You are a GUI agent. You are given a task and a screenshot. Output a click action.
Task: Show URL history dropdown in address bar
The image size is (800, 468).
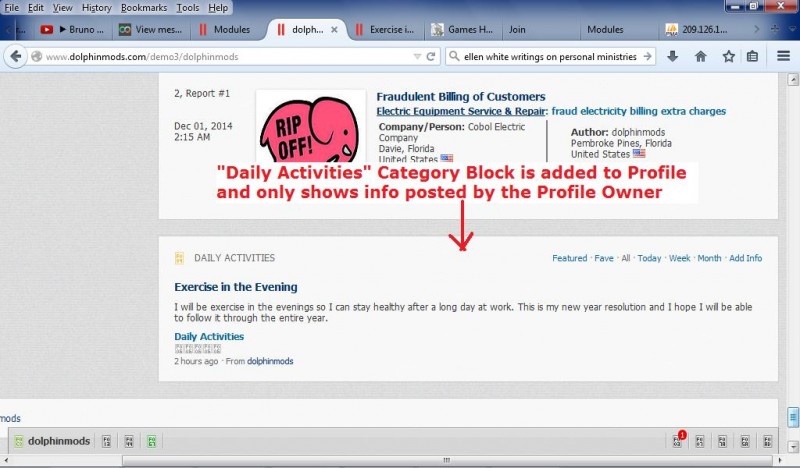coord(417,57)
